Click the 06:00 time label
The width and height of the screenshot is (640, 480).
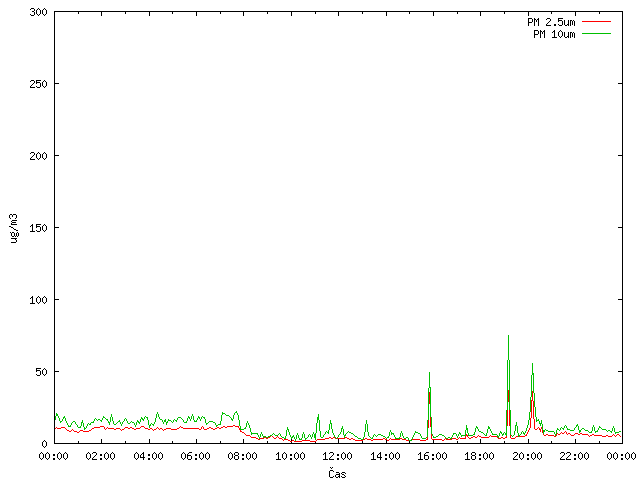(196, 456)
